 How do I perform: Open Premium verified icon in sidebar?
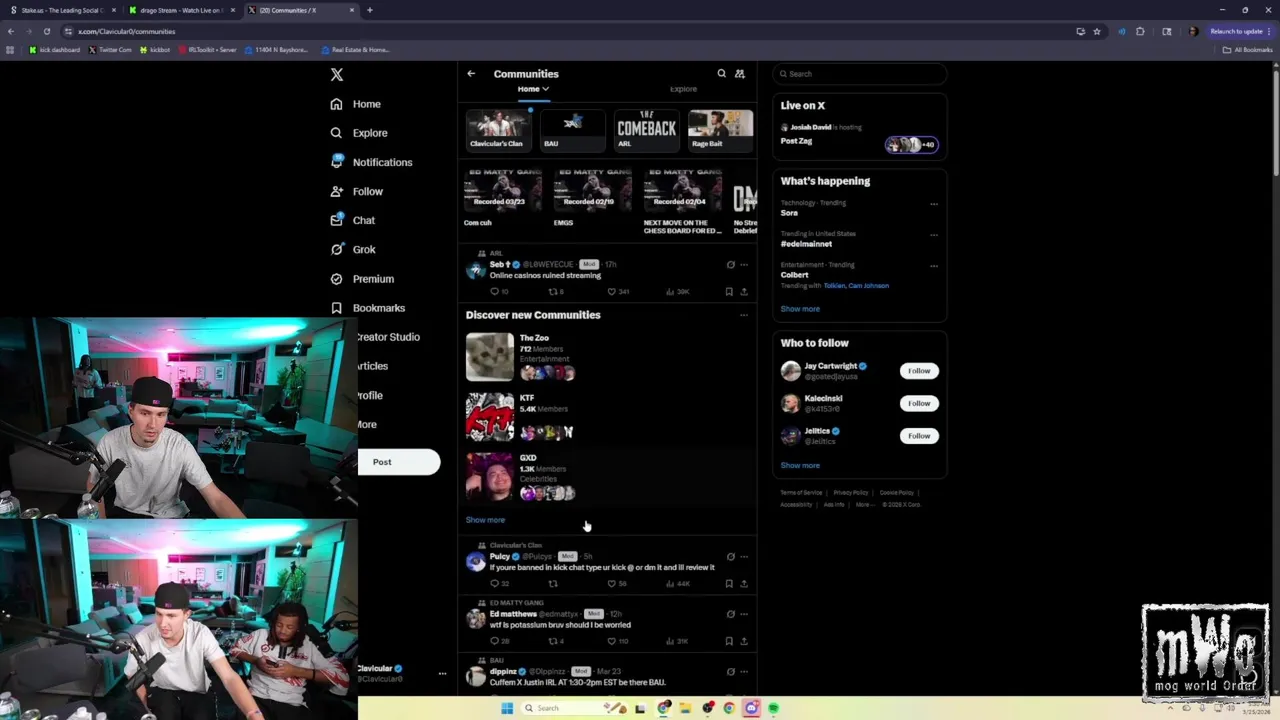point(336,279)
